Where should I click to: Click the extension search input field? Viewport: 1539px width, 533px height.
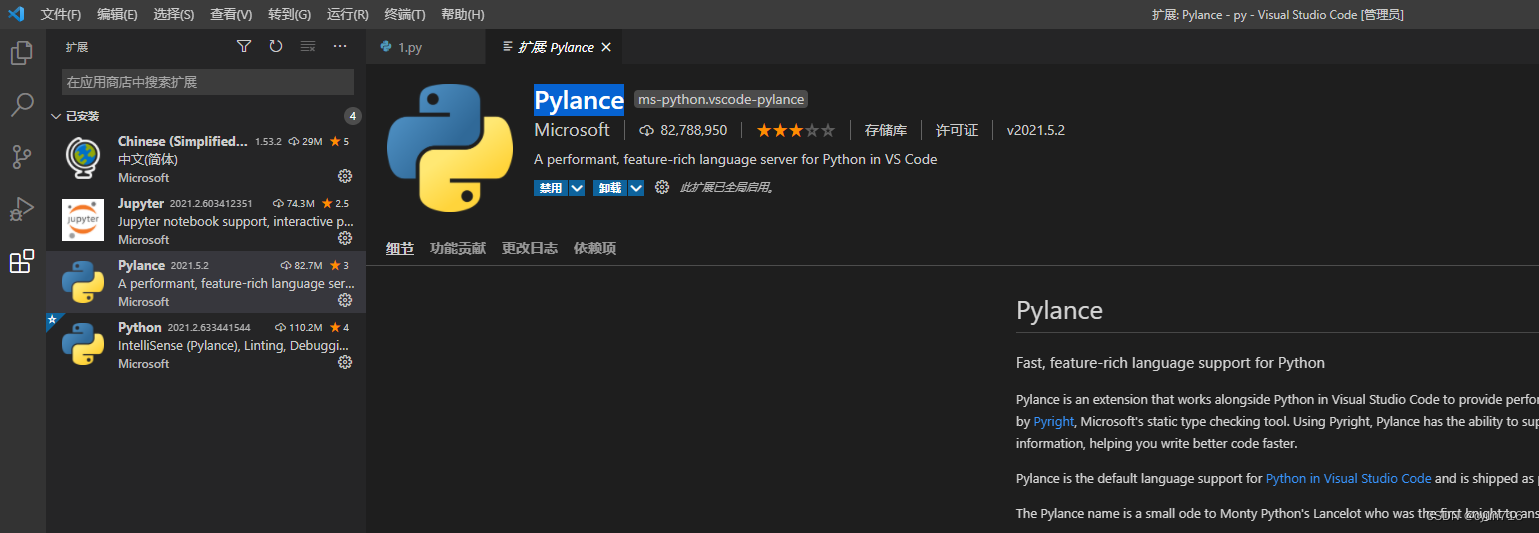pyautogui.click(x=208, y=82)
